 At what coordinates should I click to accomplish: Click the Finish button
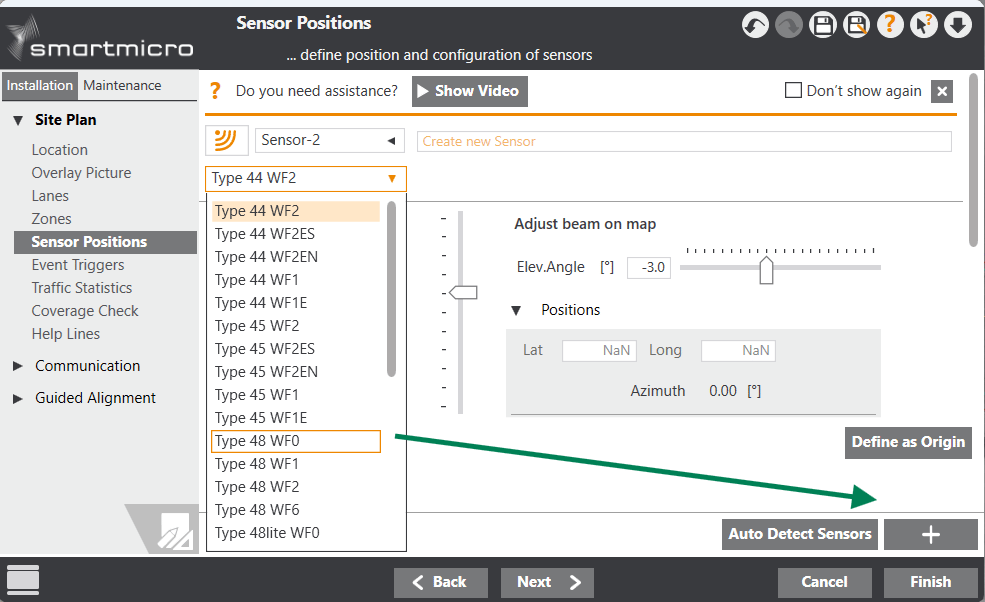[x=931, y=583]
